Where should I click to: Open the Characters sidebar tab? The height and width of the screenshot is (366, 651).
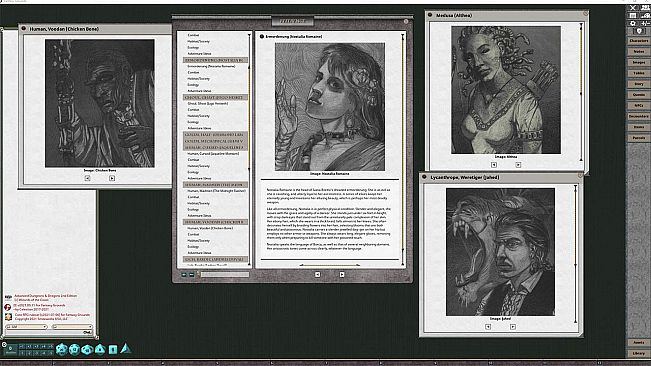pos(639,41)
